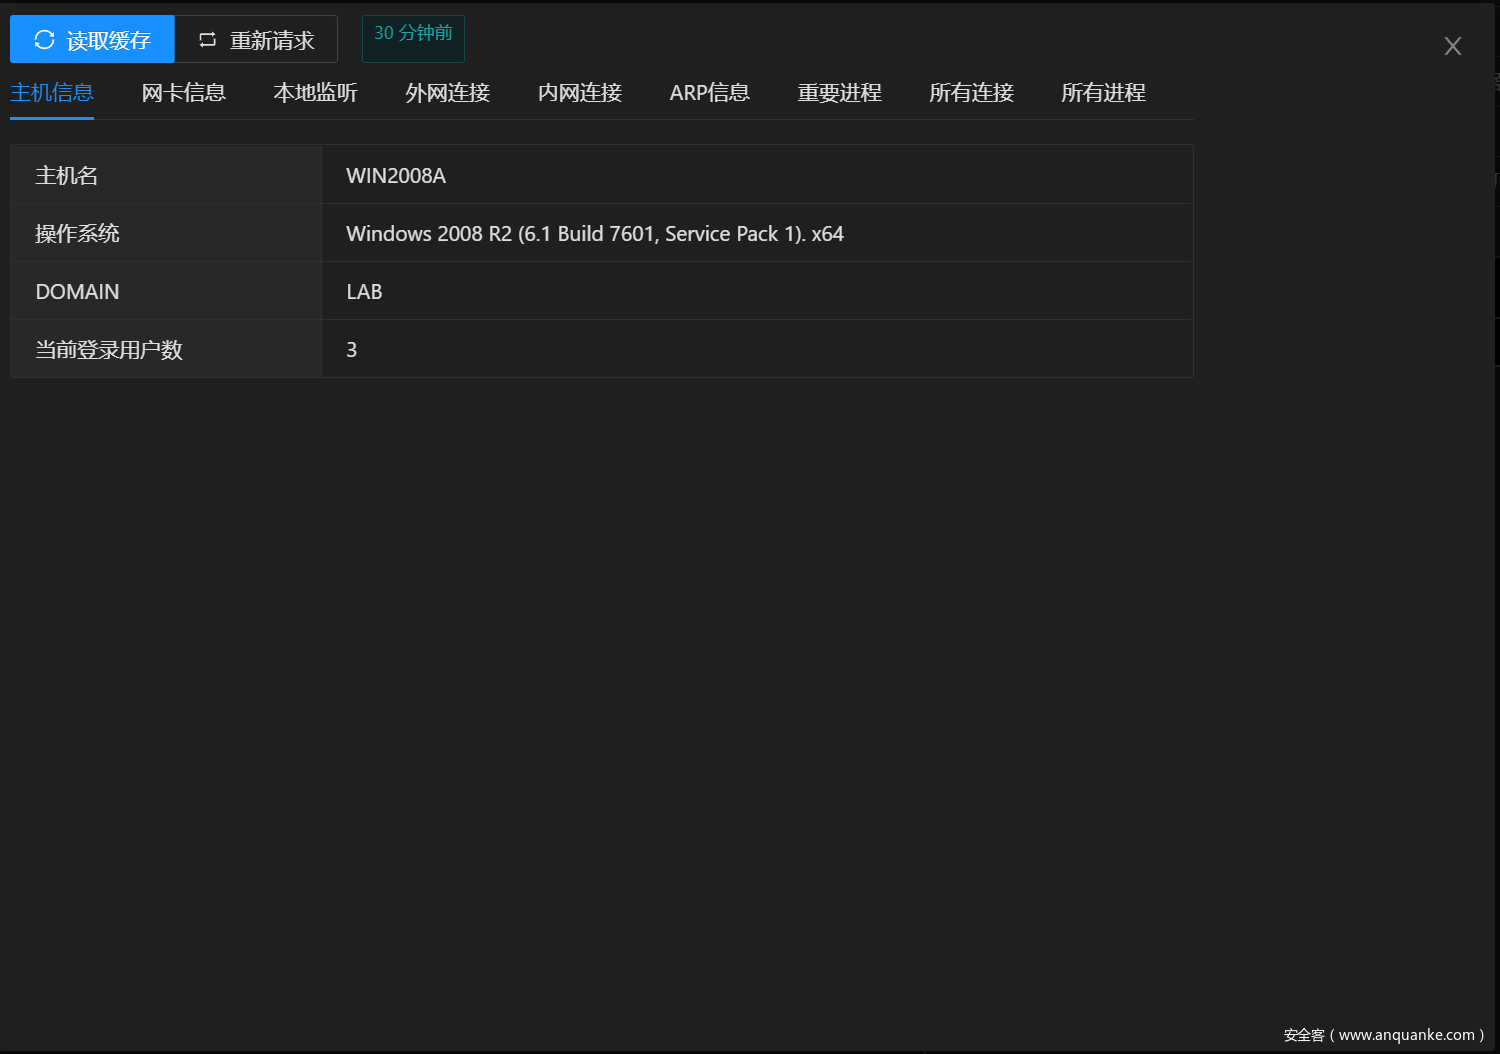Go to the 外网连接 tab
The height and width of the screenshot is (1054, 1500).
click(x=448, y=93)
